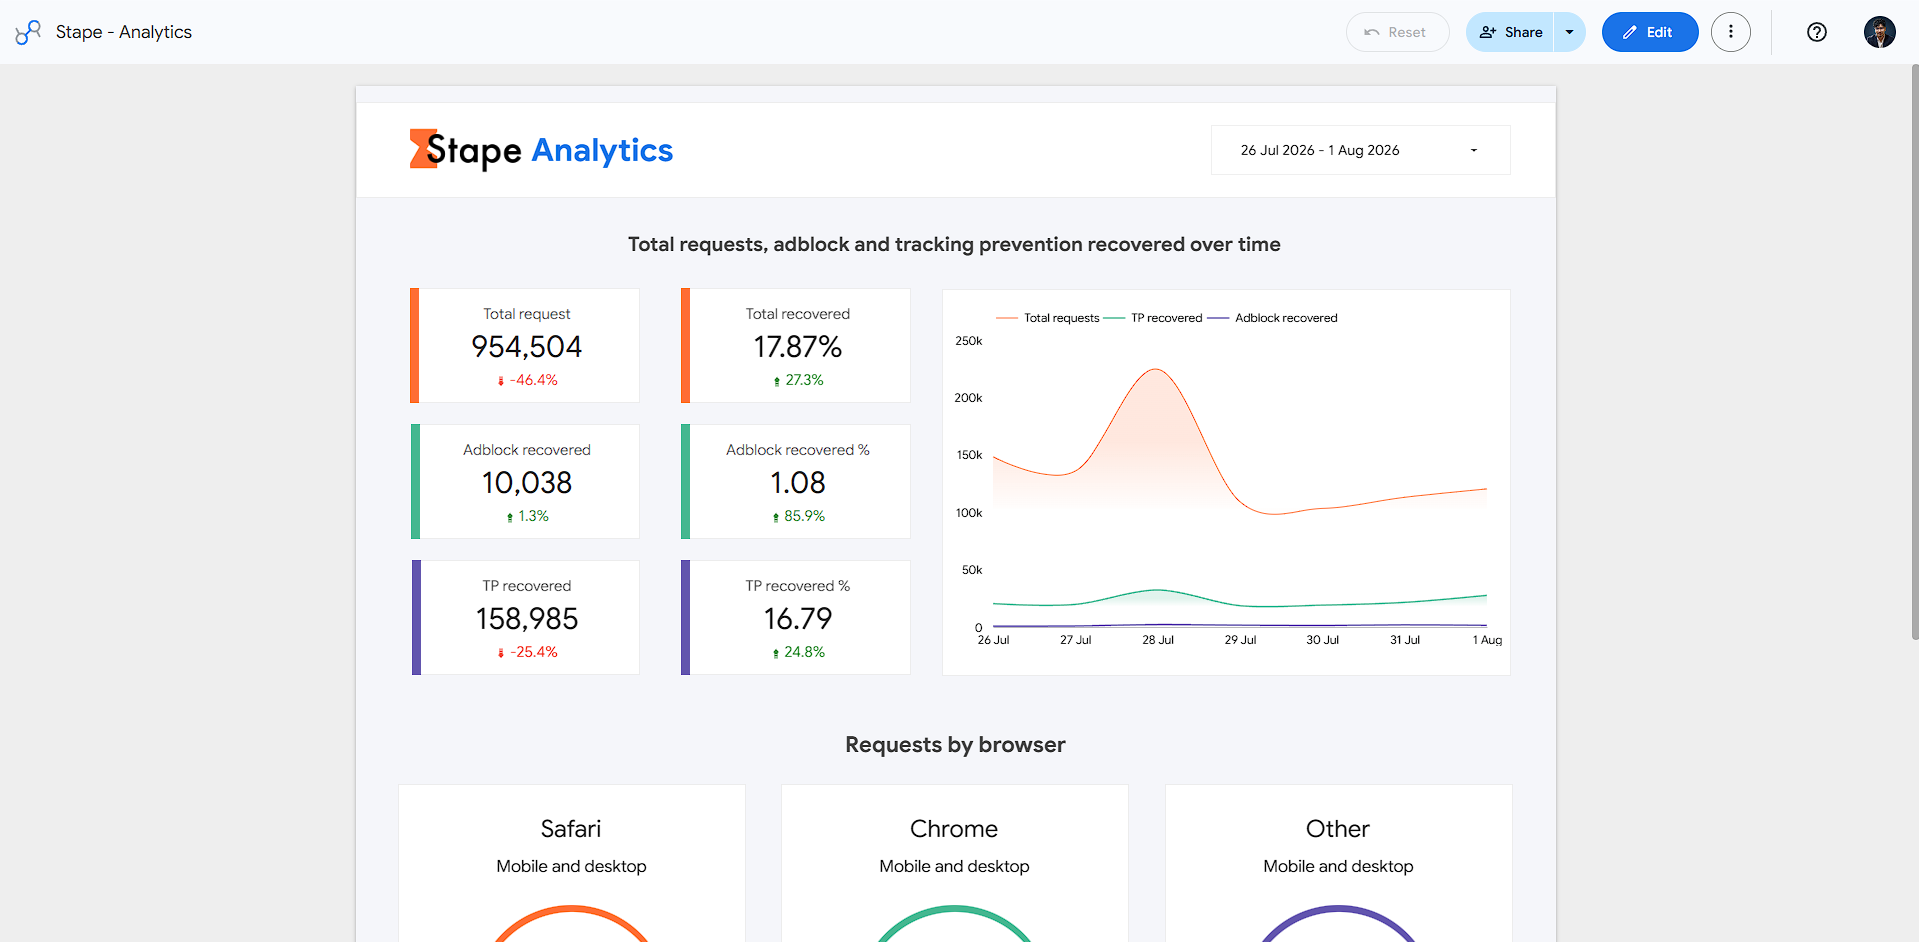Click the TP recovered legend entry
Image resolution: width=1919 pixels, height=942 pixels.
1154,318
